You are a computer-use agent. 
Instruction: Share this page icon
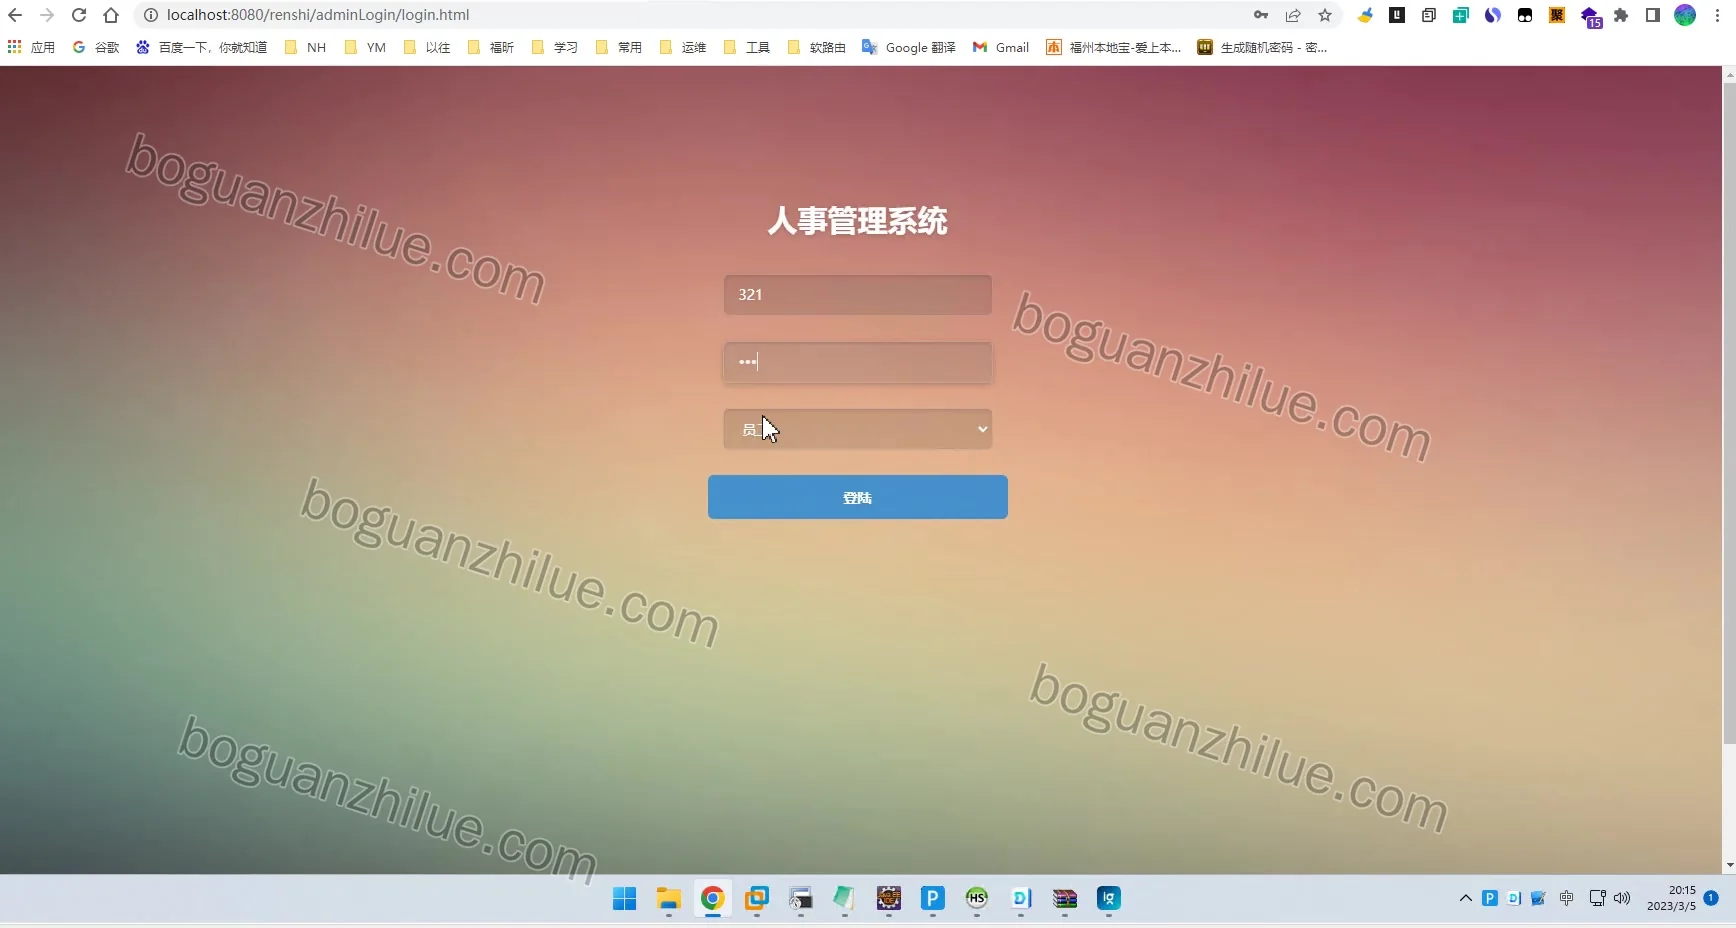(1293, 15)
